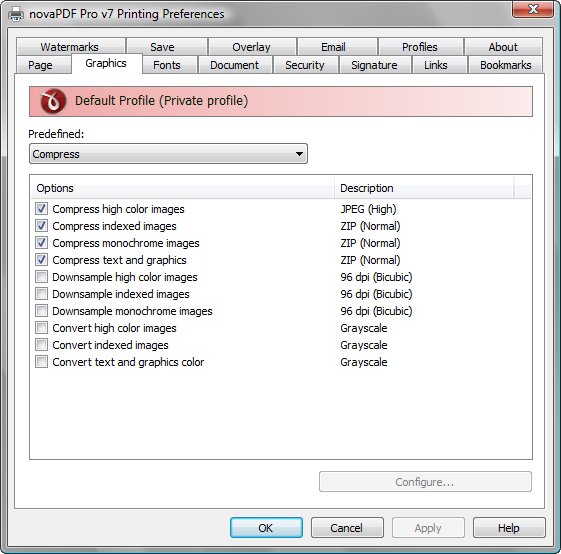Uncheck Compress high color images

[42, 209]
